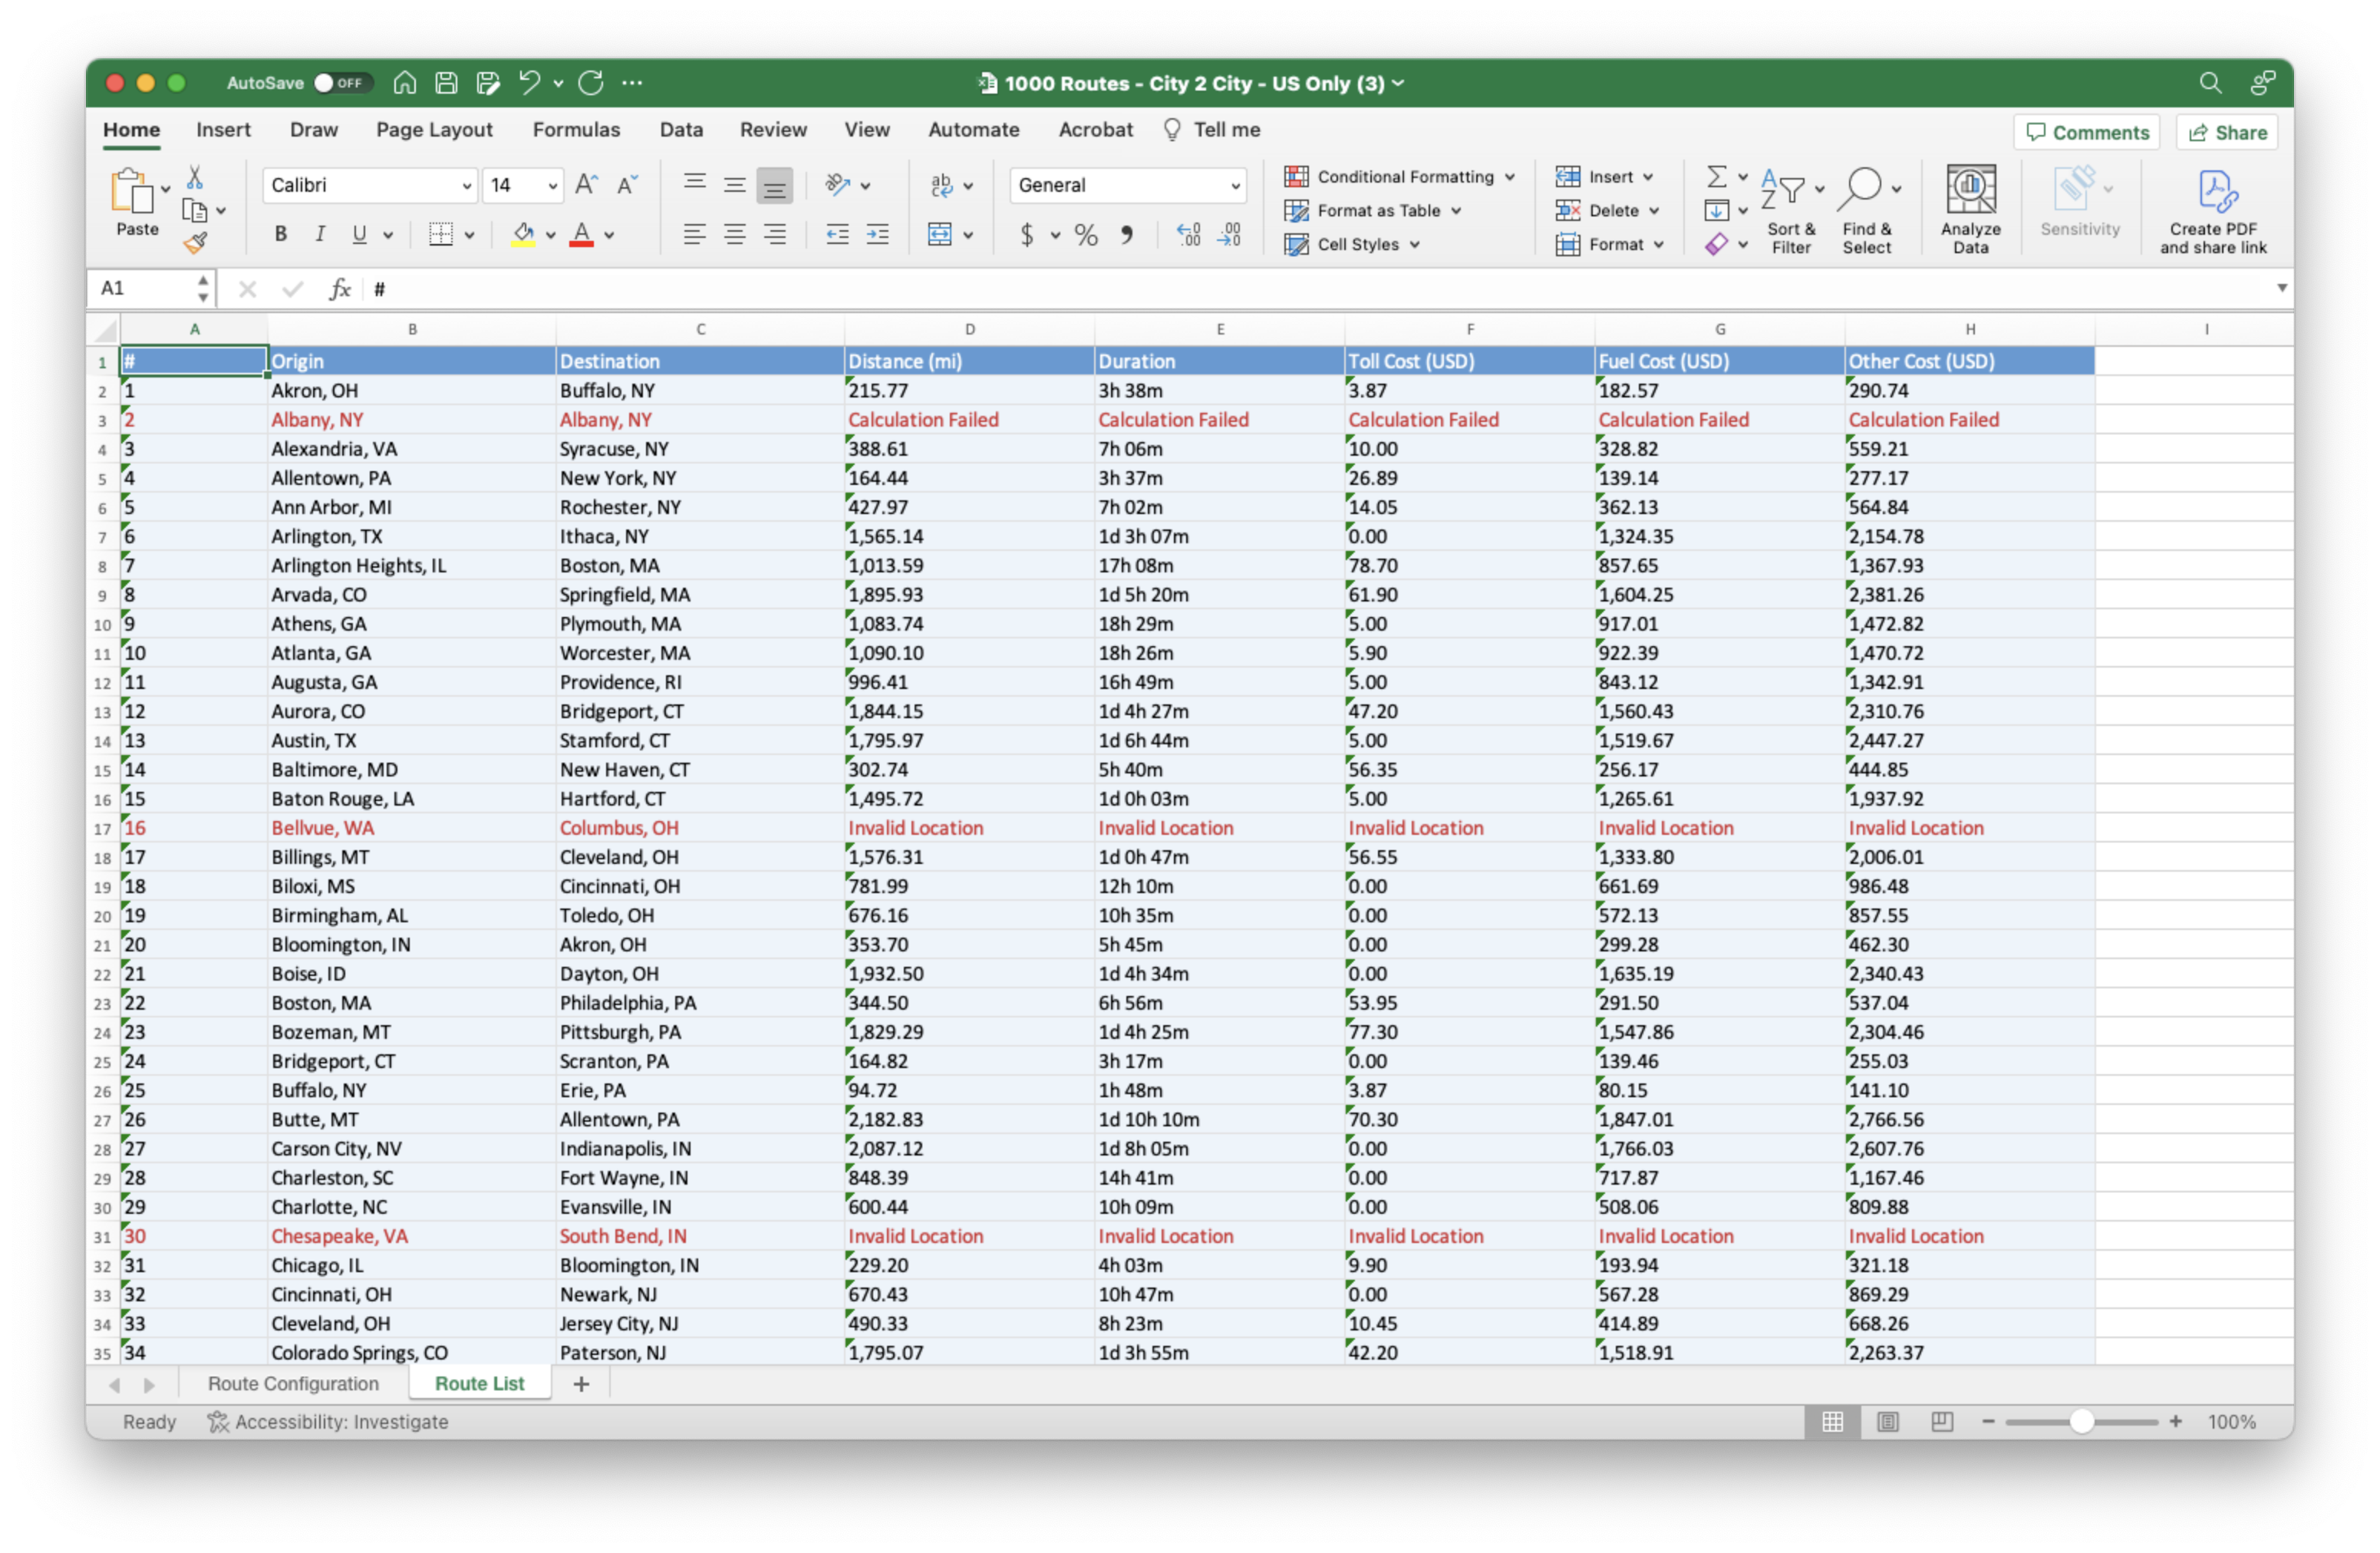Align text to top
This screenshot has height=1553, width=2380.
click(x=695, y=184)
